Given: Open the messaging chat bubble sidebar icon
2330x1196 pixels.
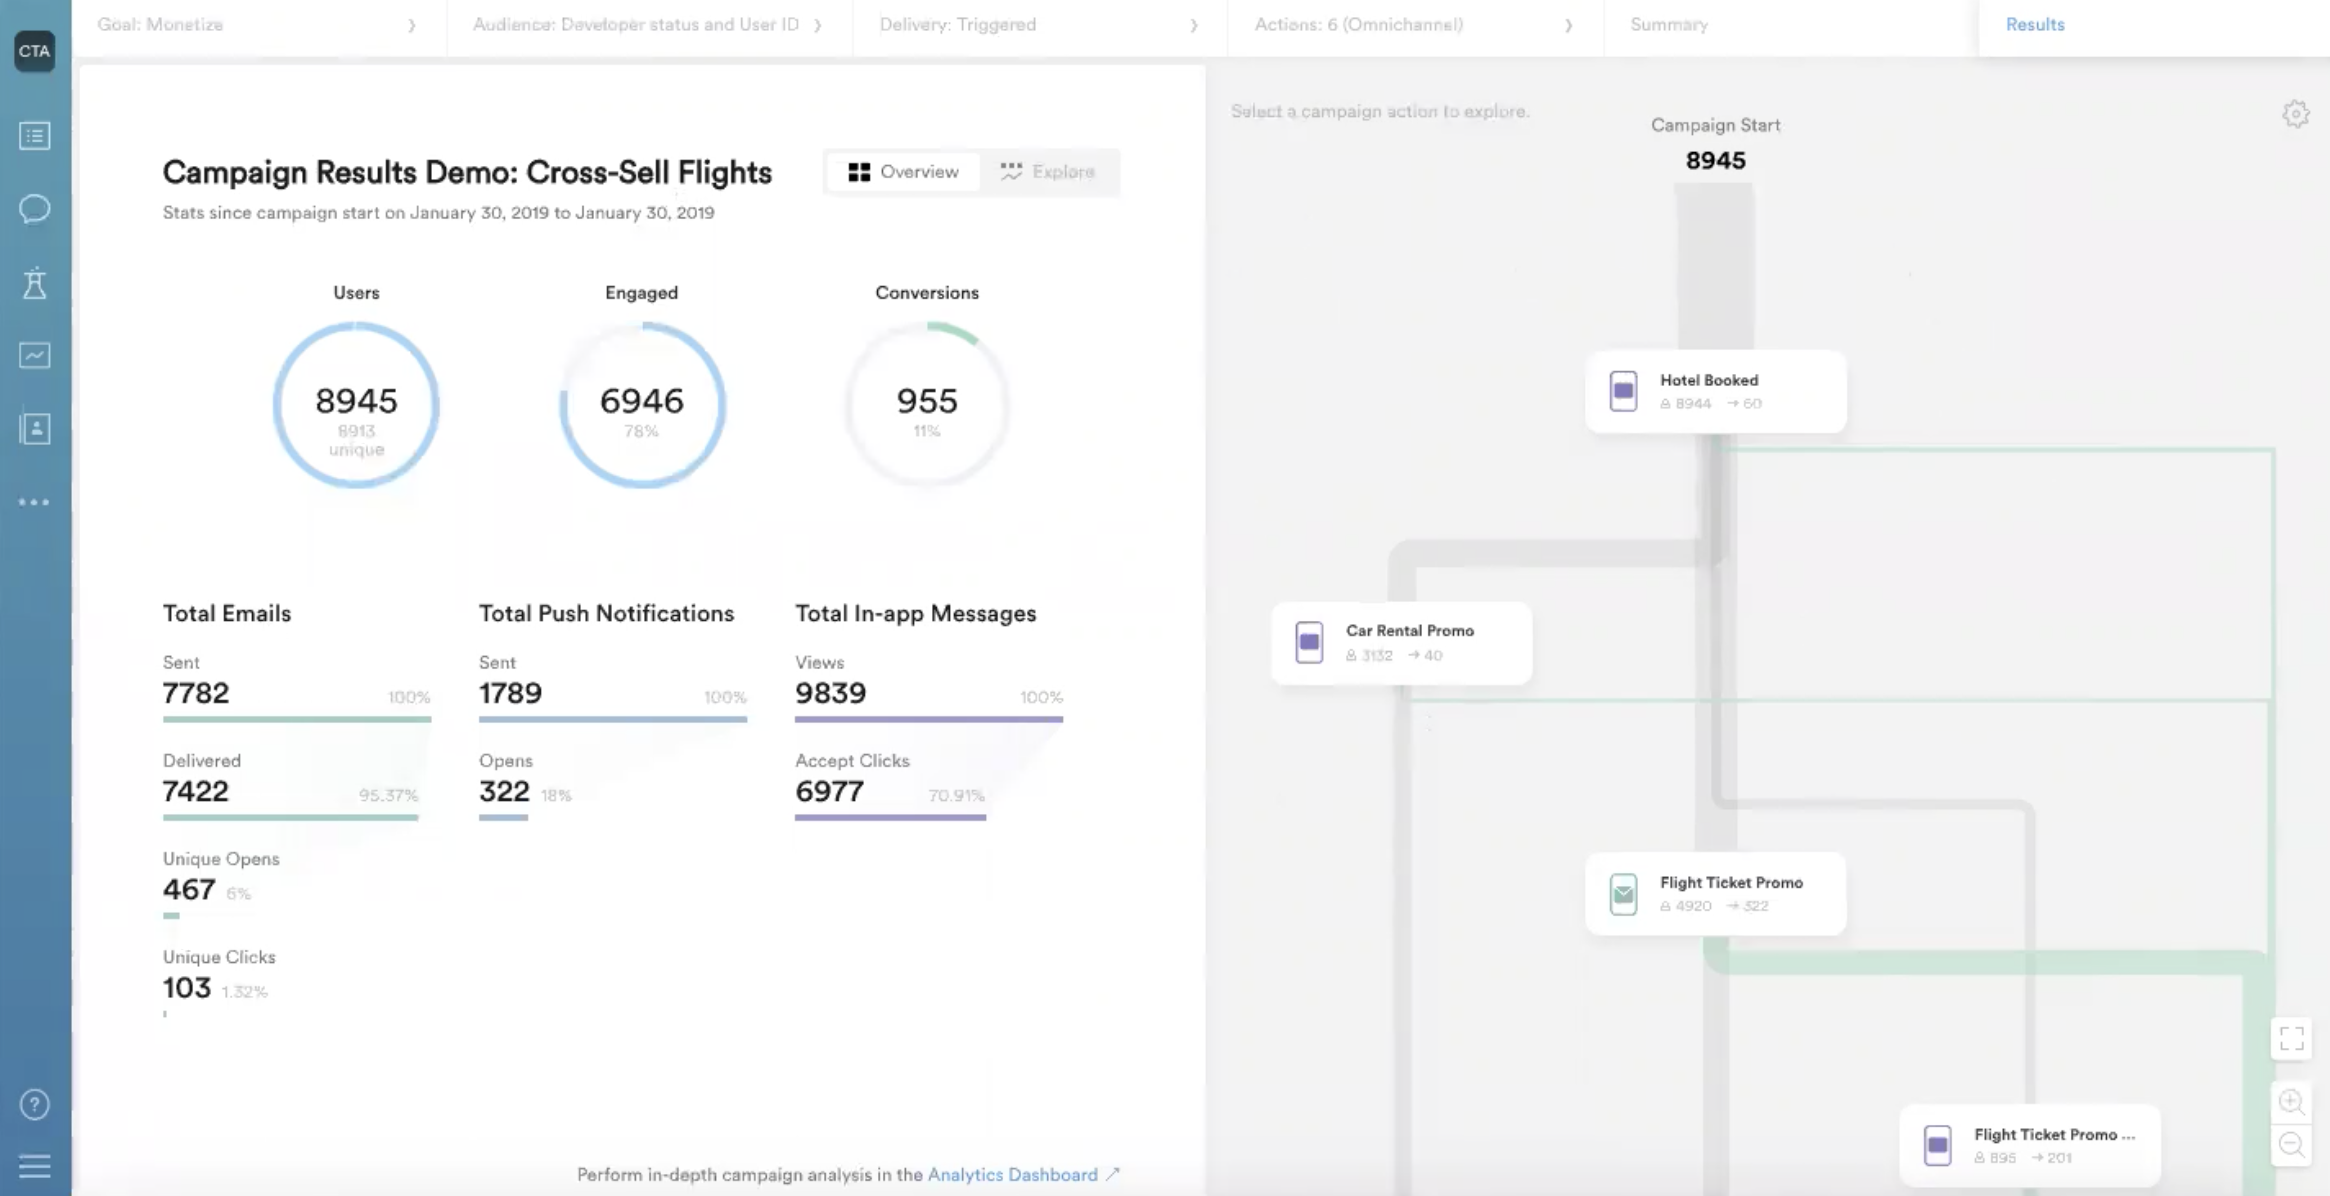Looking at the screenshot, I should [x=35, y=209].
